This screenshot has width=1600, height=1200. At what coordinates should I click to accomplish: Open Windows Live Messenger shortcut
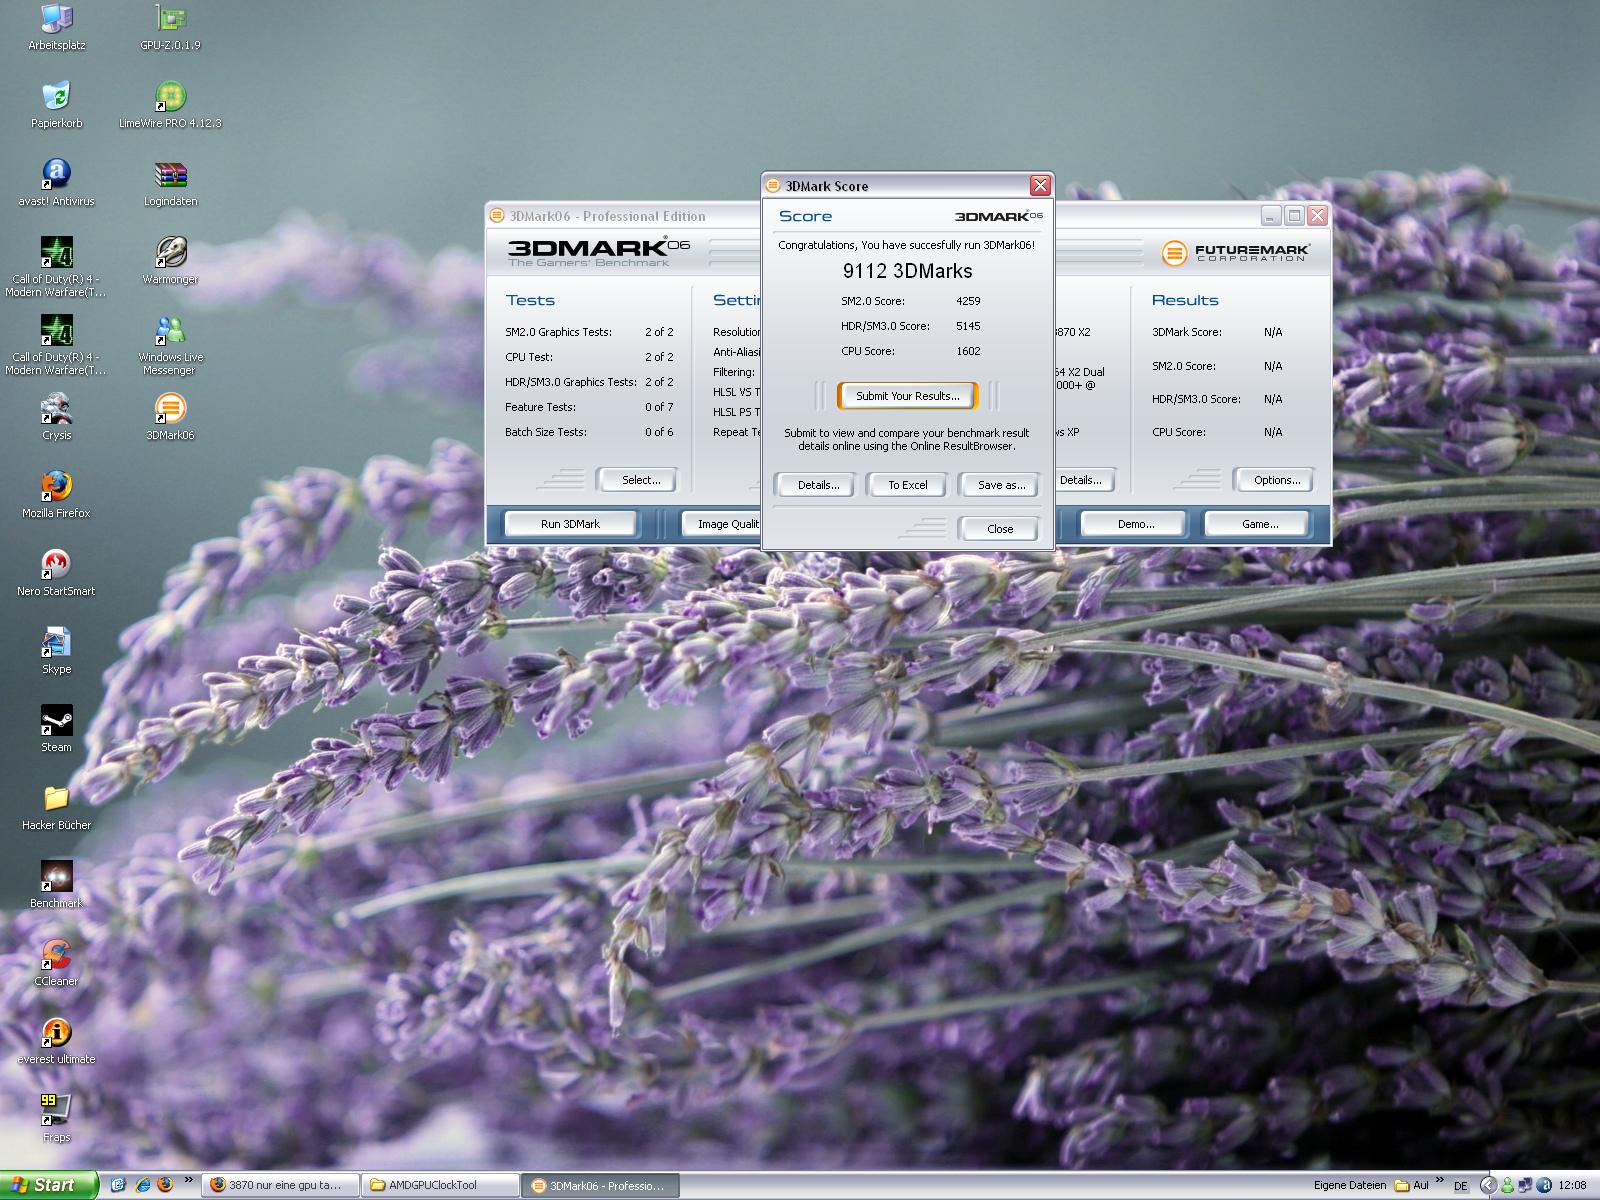coord(170,345)
